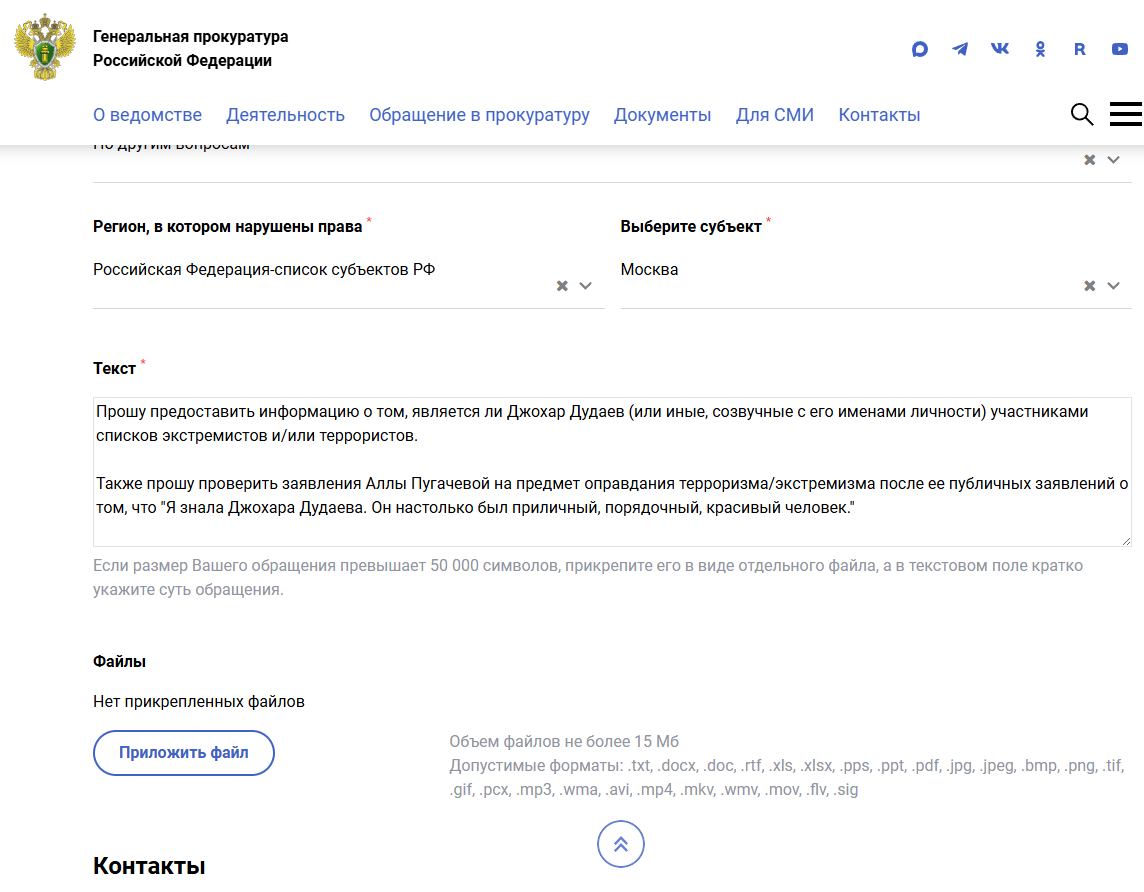Expand the "Регион, в котором нарушены права" dropdown
Image resolution: width=1144 pixels, height=892 pixels.
click(586, 286)
